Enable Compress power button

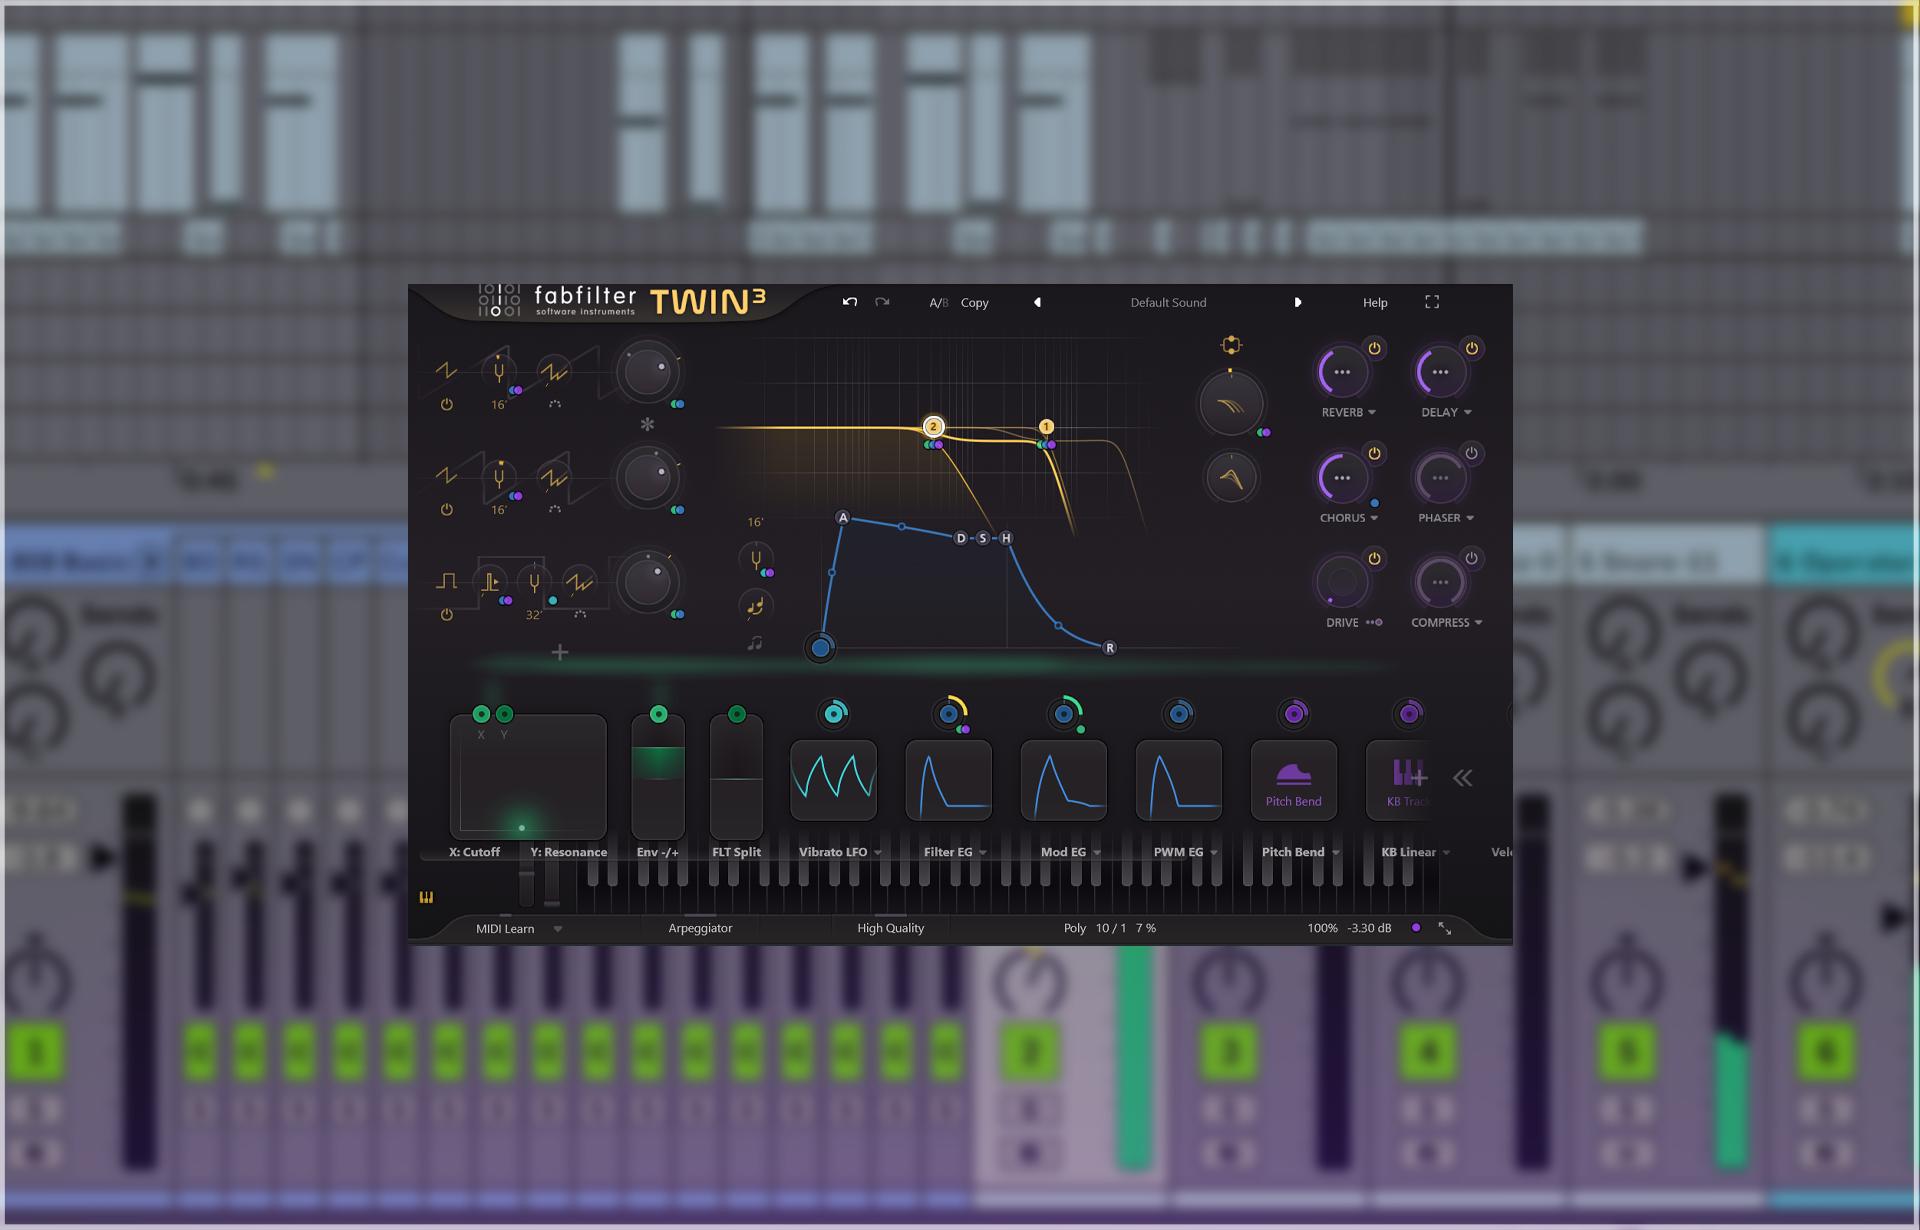1471,558
